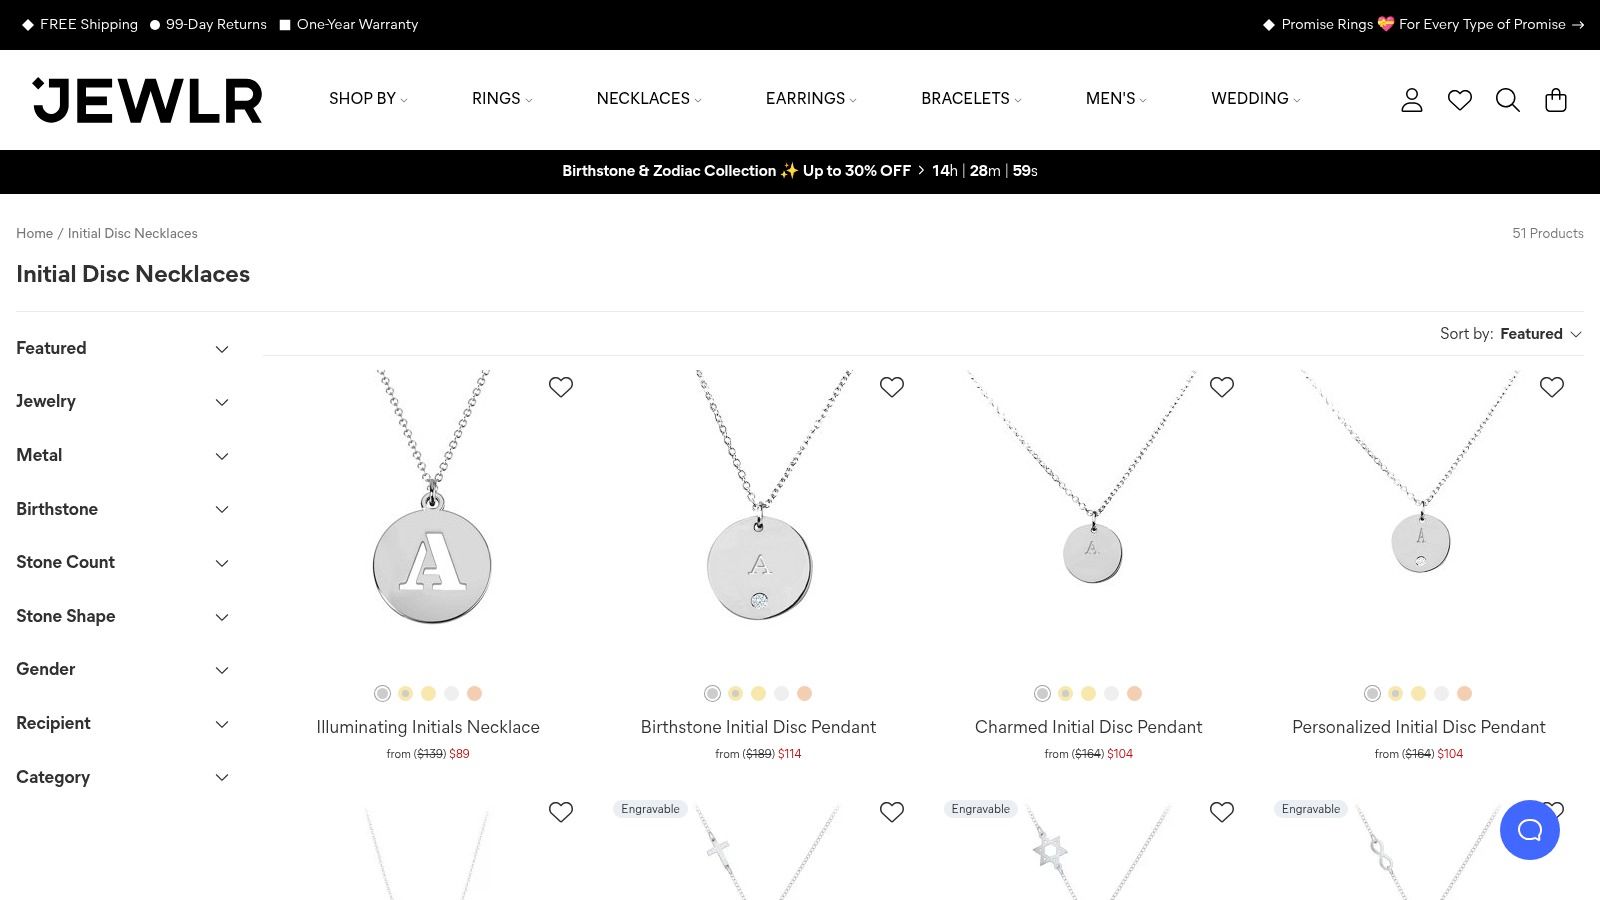Open the shopping bag icon
The image size is (1600, 900).
(x=1556, y=100)
